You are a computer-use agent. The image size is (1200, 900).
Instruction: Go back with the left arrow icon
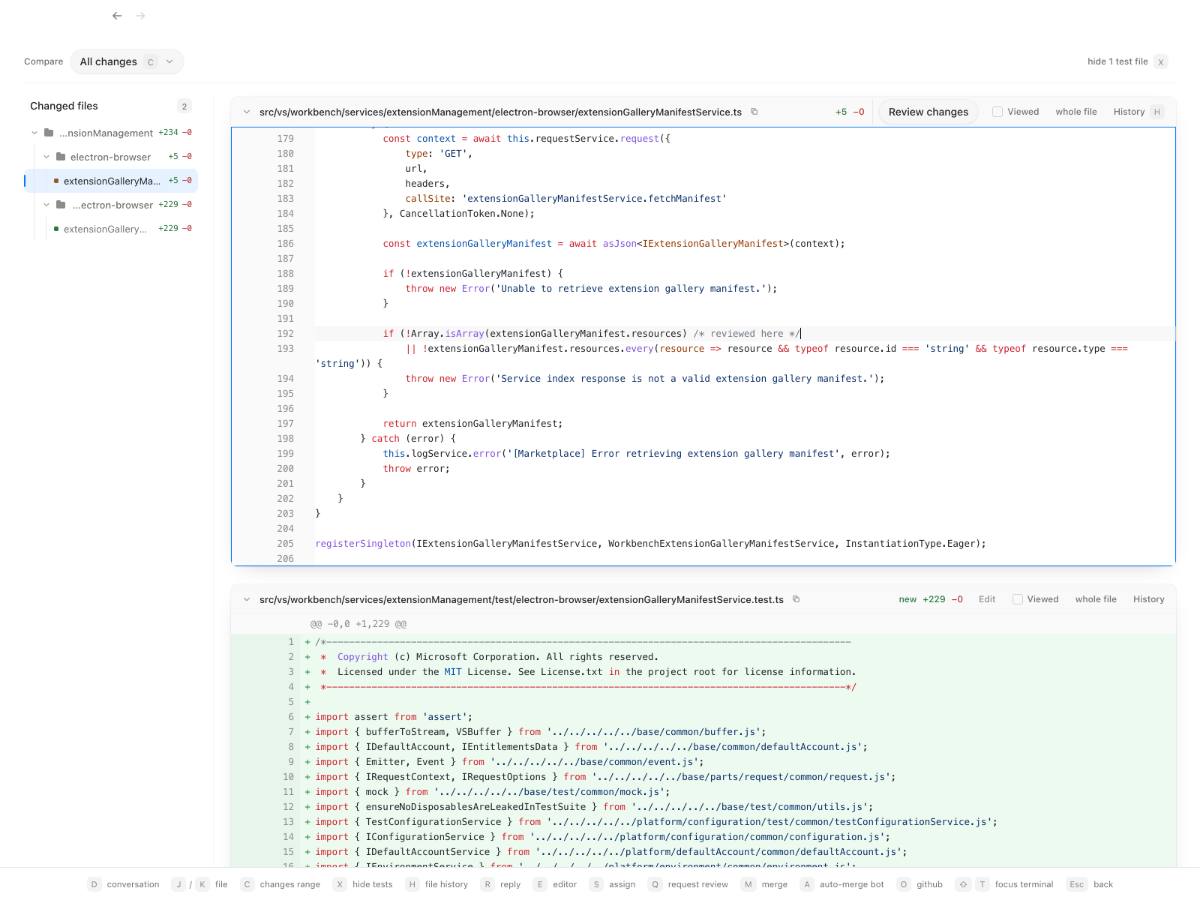tap(117, 16)
